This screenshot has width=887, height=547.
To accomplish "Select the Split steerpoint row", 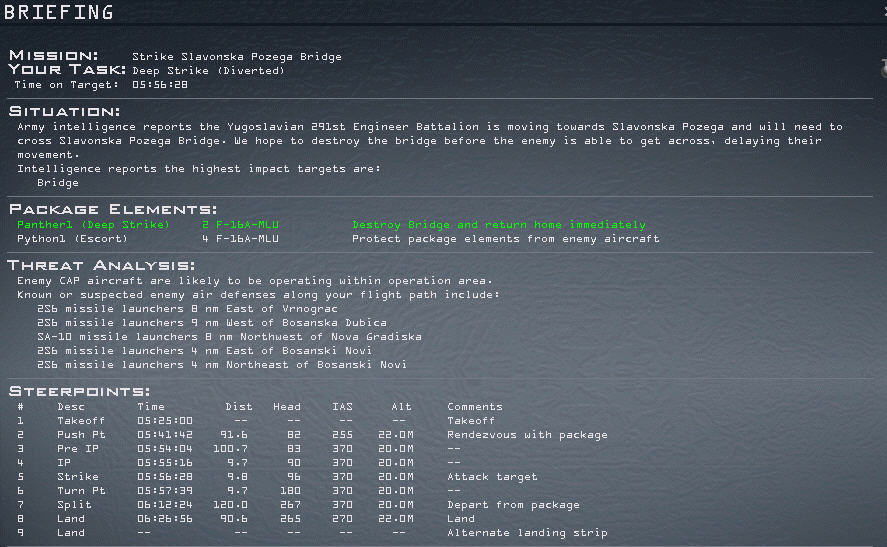I will [x=71, y=505].
